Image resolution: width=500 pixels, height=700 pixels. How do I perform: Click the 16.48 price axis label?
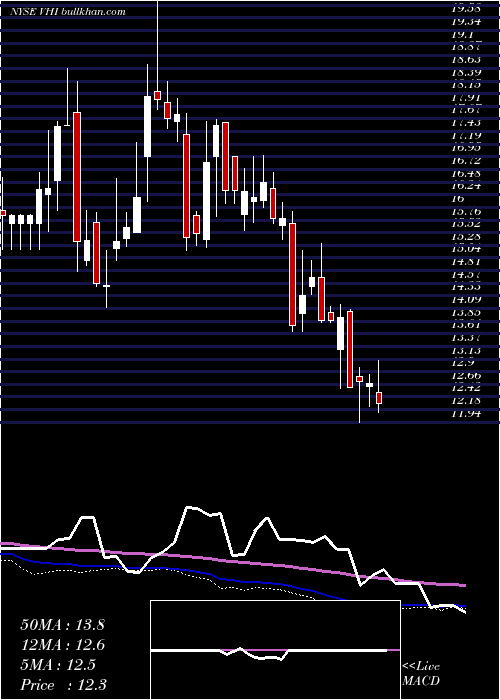coord(466,173)
